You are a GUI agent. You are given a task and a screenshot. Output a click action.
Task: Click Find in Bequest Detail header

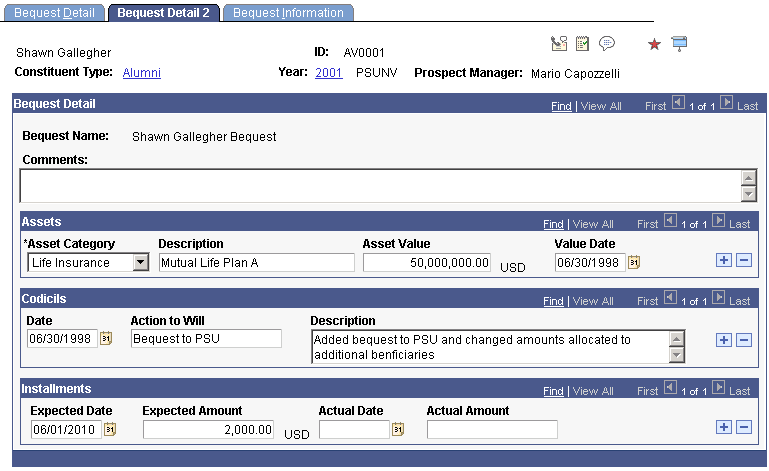tap(561, 106)
